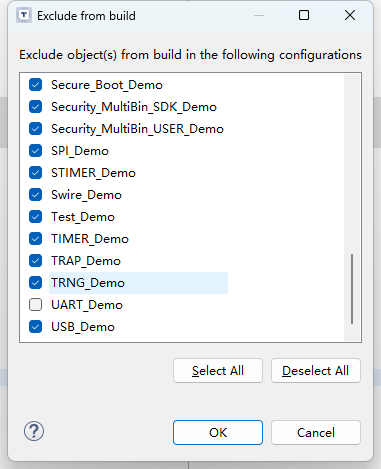Uncheck the Secure_Boot_Demo checkbox
The width and height of the screenshot is (381, 469).
35,85
